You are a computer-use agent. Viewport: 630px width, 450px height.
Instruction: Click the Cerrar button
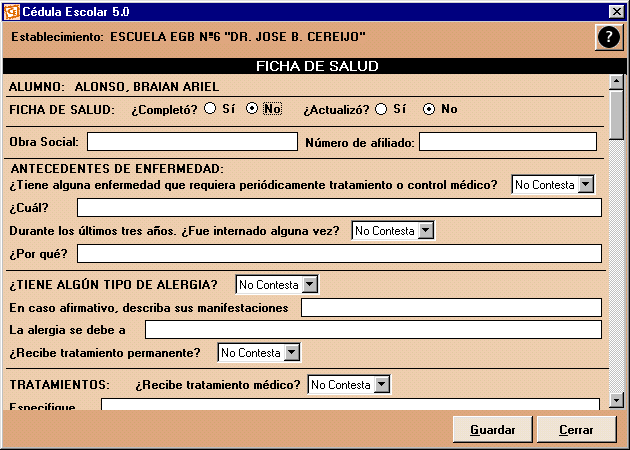[576, 430]
